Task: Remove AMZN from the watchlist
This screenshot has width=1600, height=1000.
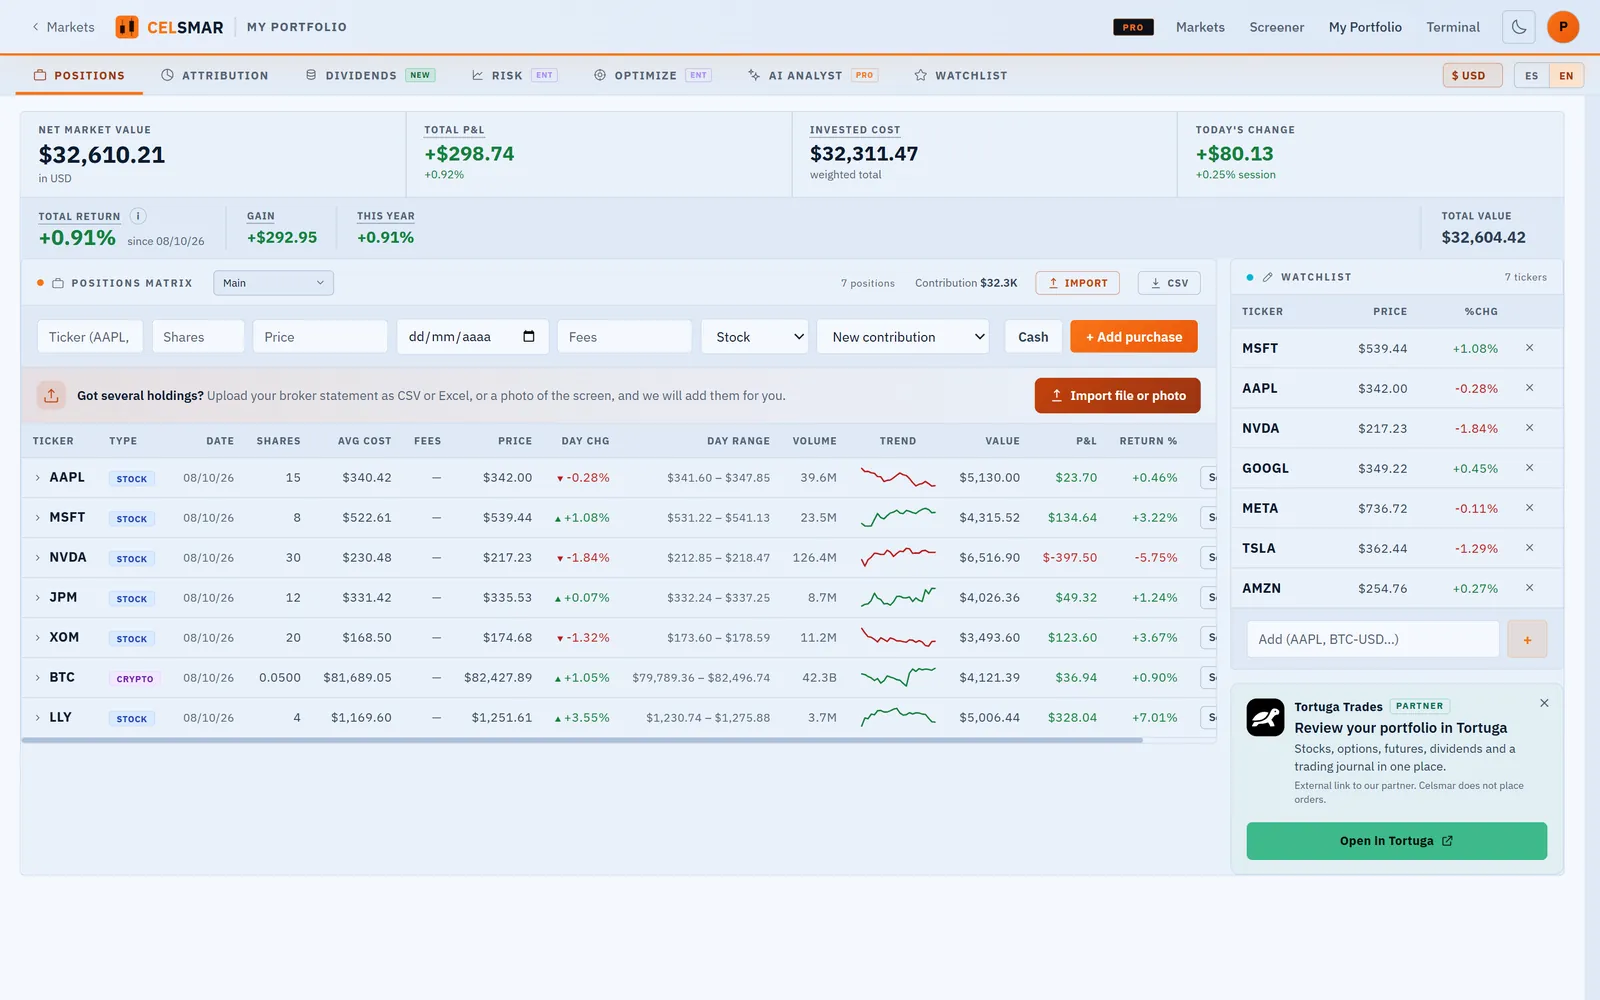Action: pyautogui.click(x=1529, y=588)
